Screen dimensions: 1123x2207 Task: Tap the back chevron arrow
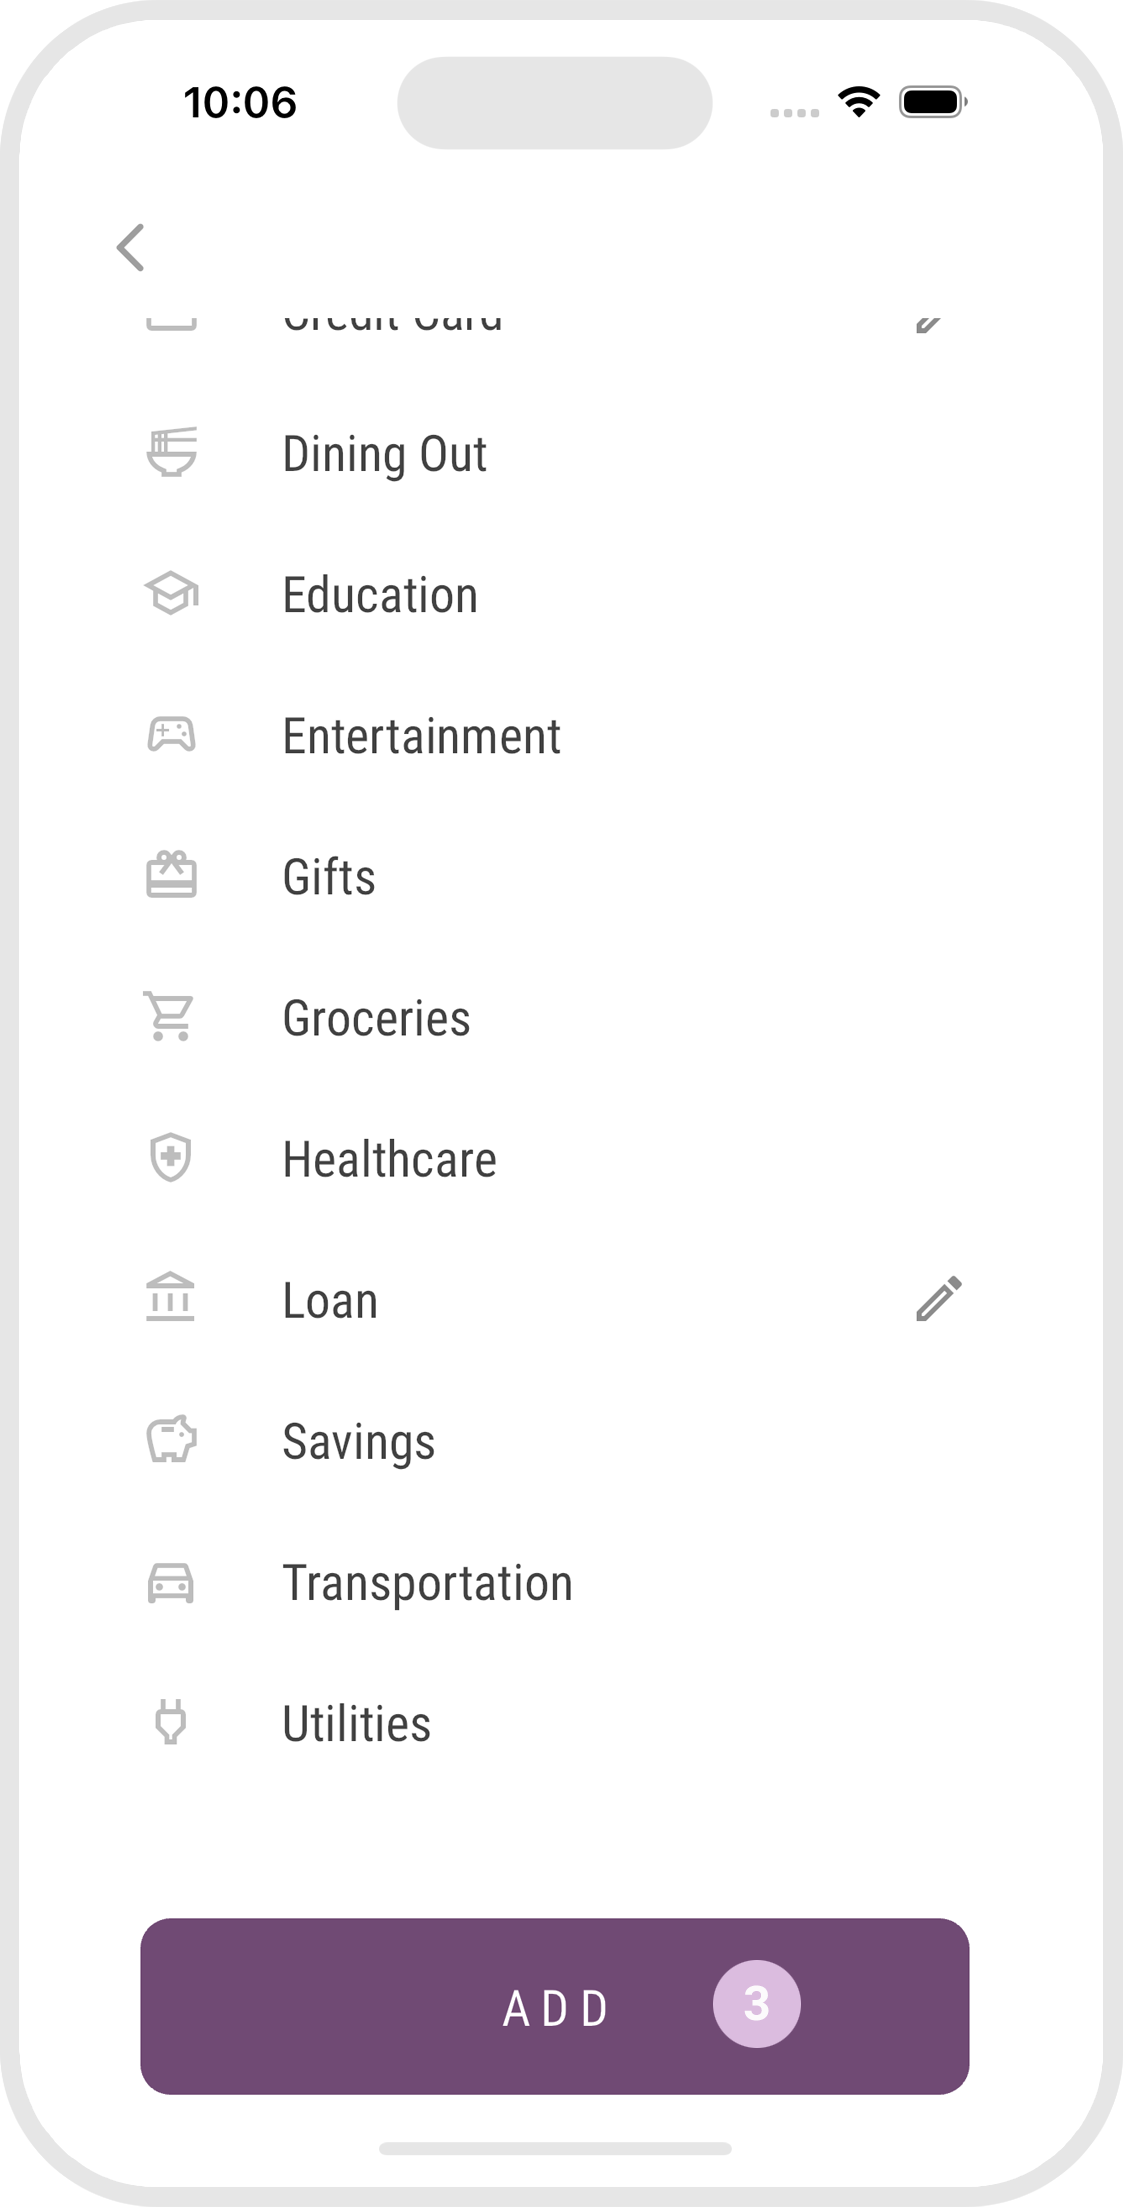[131, 247]
